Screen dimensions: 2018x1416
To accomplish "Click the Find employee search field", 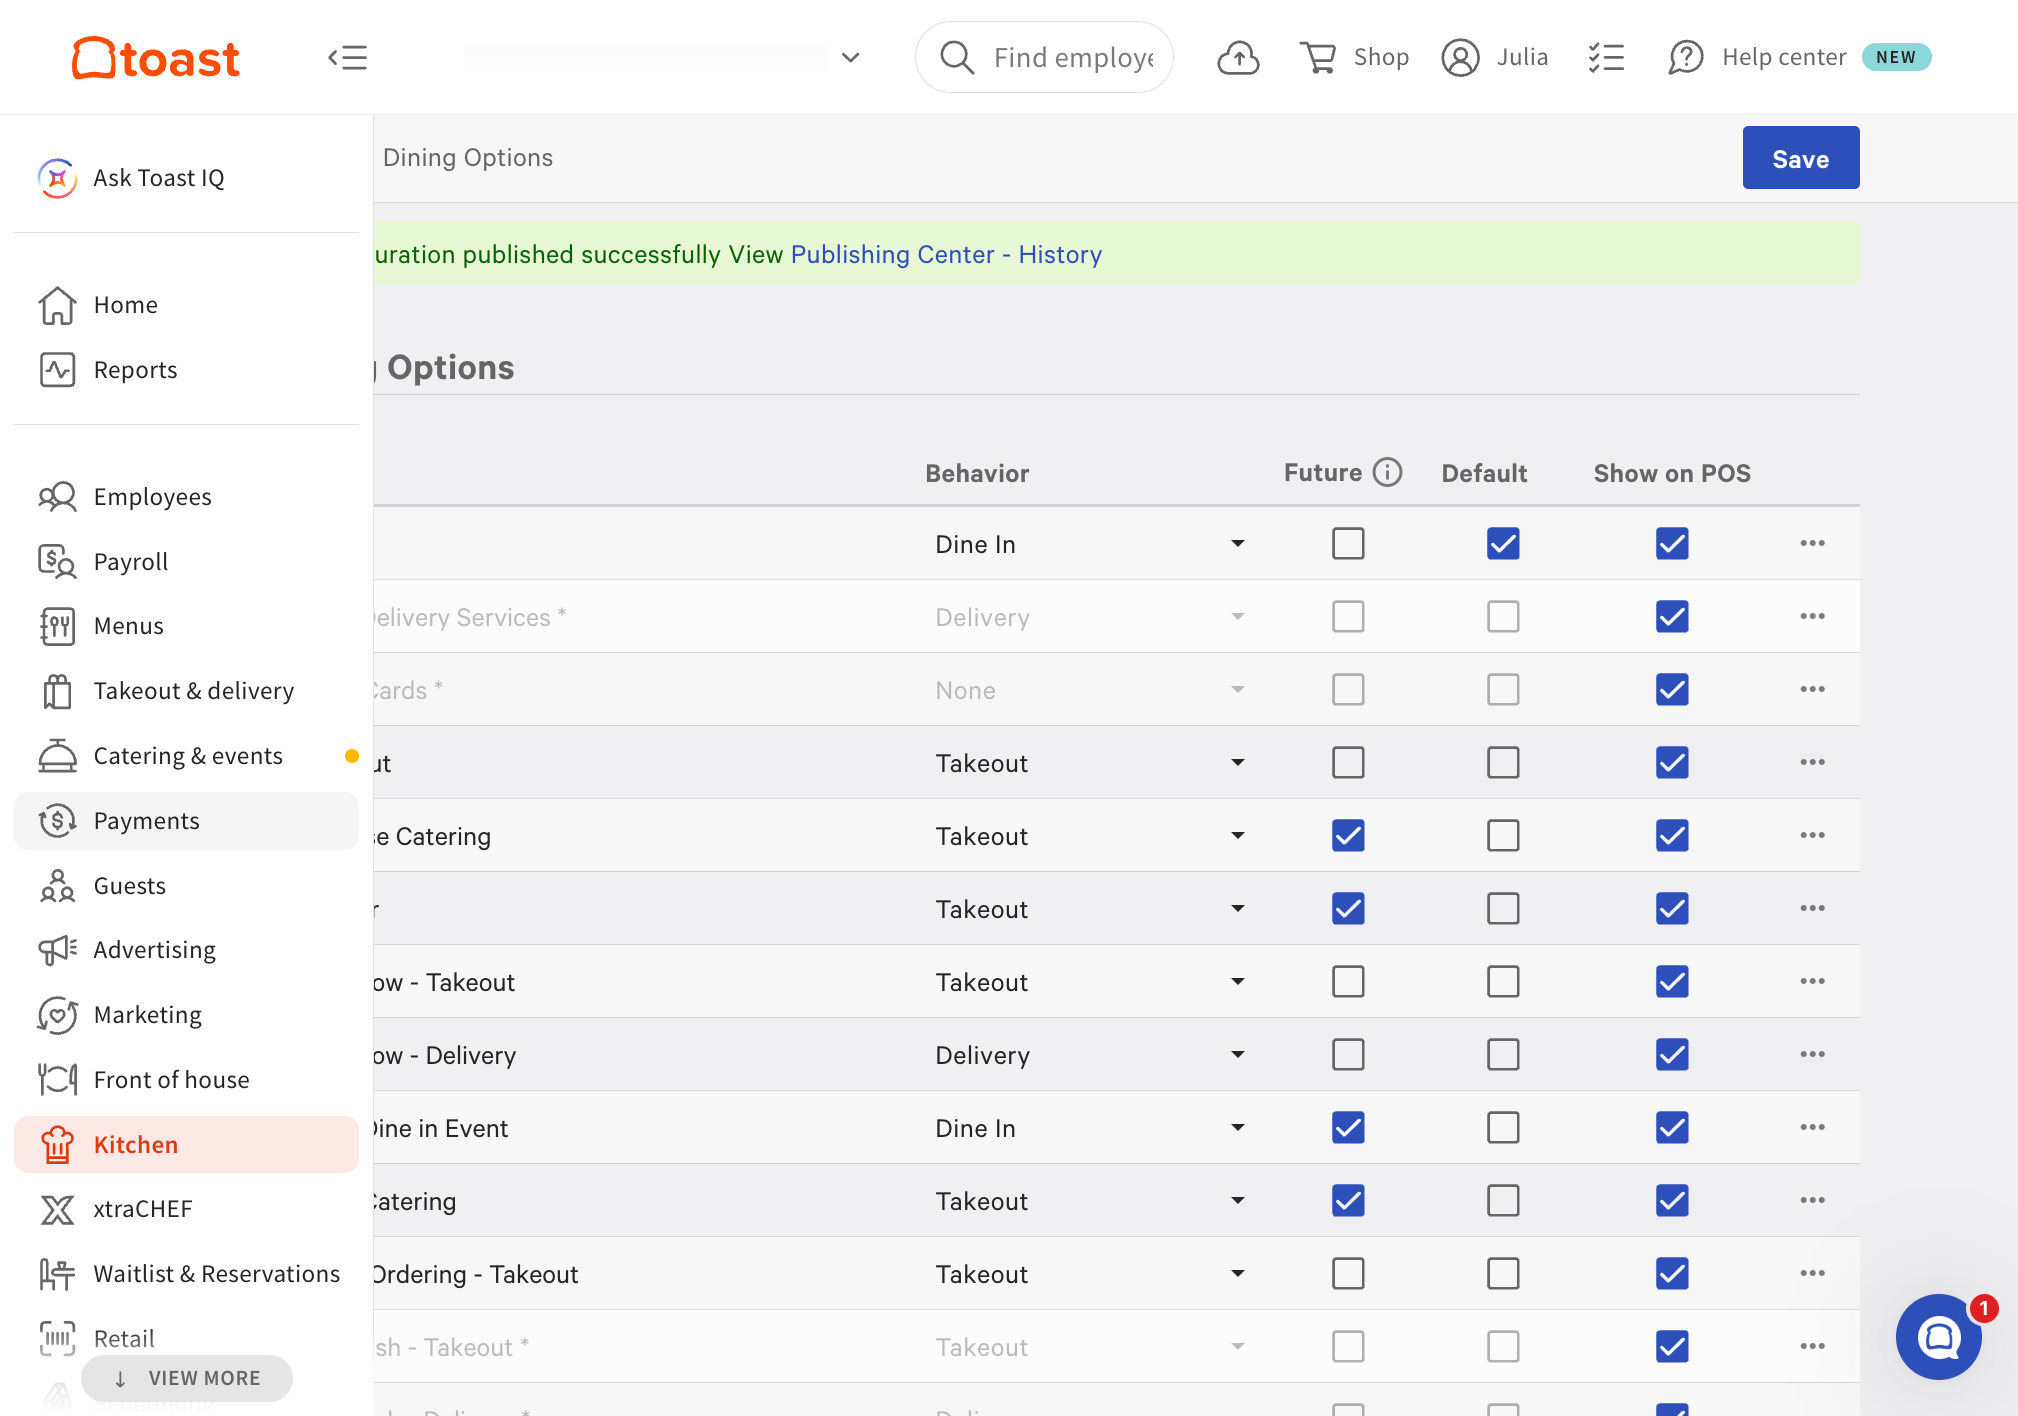I will click(1044, 58).
